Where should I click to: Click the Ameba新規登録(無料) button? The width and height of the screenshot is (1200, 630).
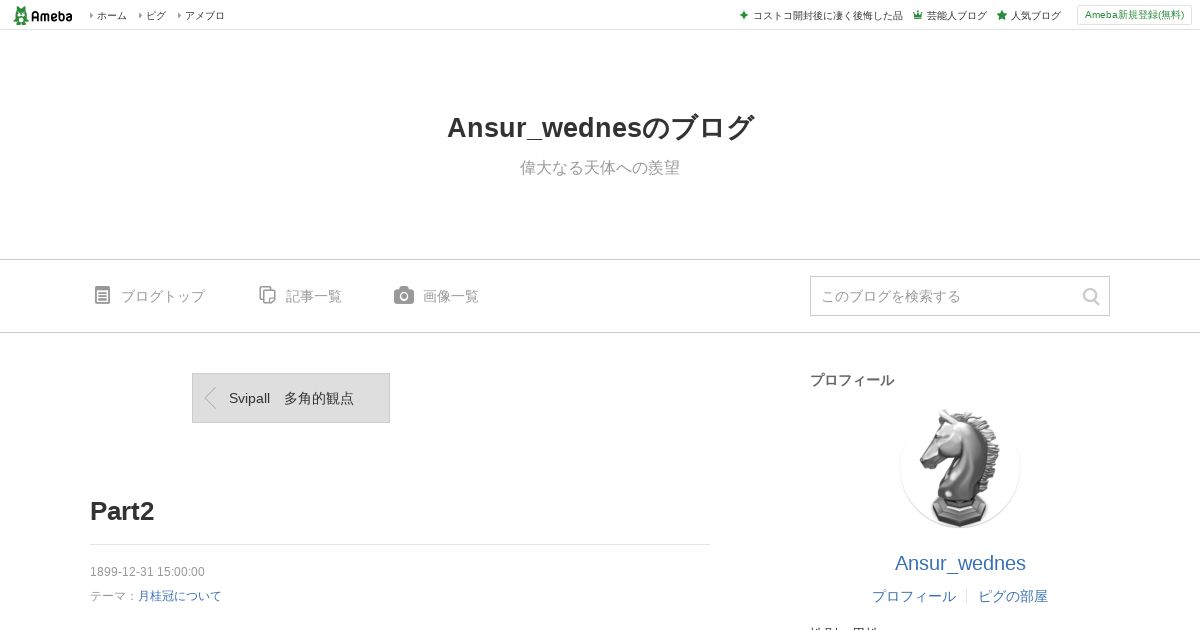point(1134,15)
